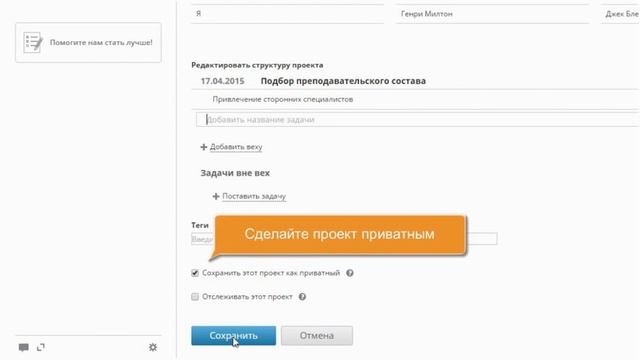Image resolution: width=640 pixels, height=360 pixels.
Task: Click Редактировать структуру проекта heading
Action: coord(257,65)
